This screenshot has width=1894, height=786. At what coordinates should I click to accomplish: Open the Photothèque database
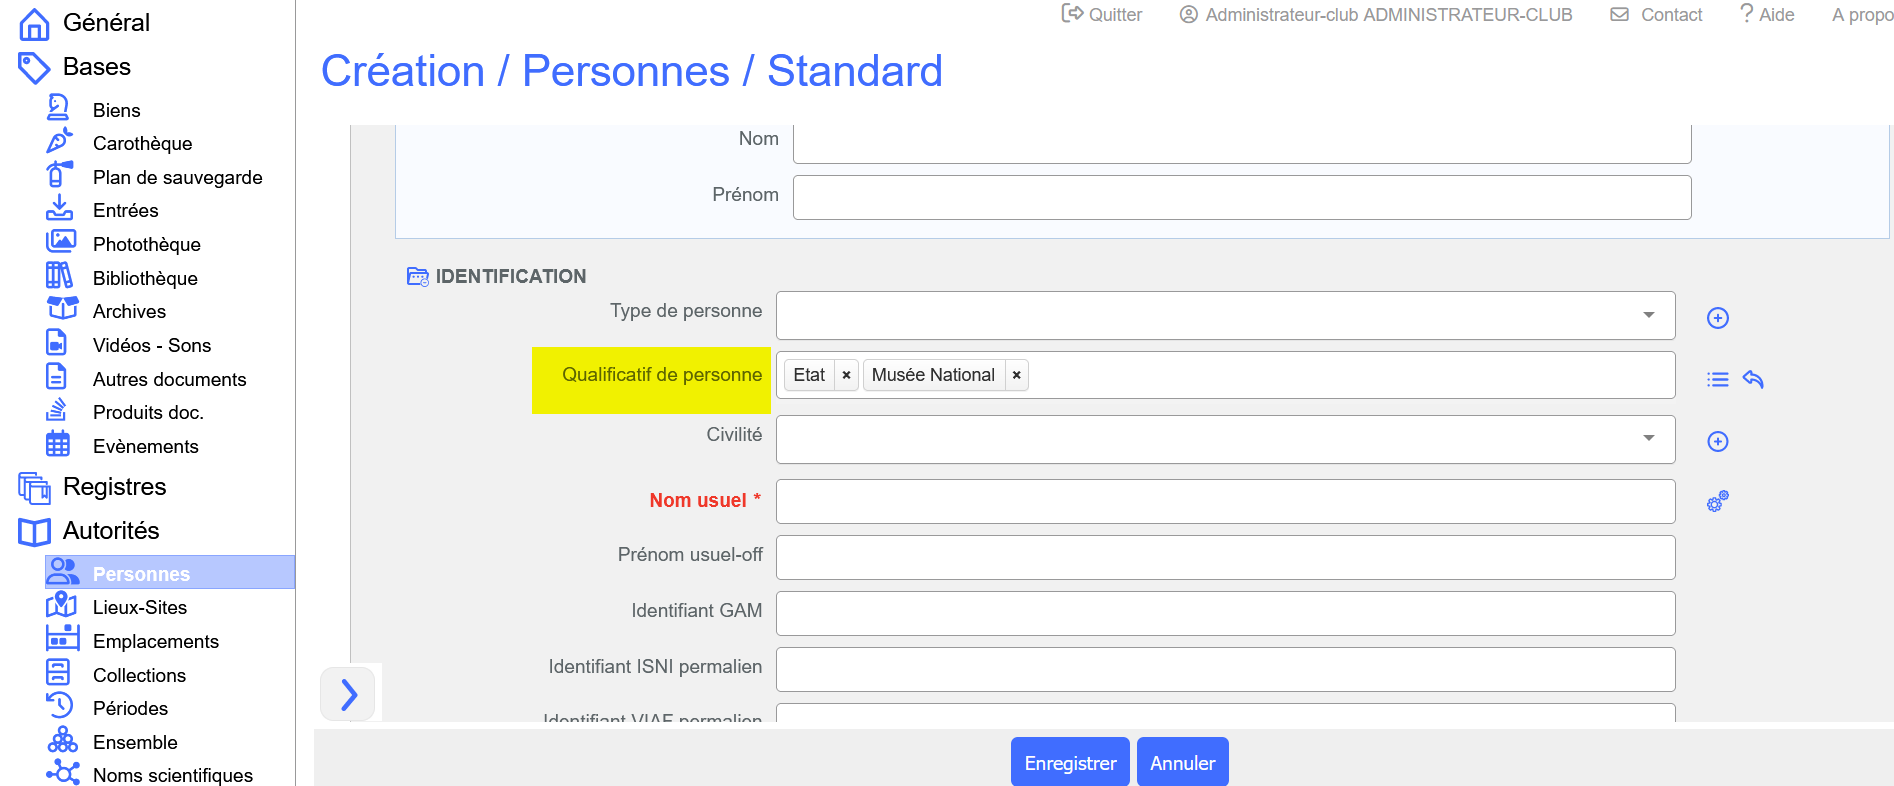146,245
